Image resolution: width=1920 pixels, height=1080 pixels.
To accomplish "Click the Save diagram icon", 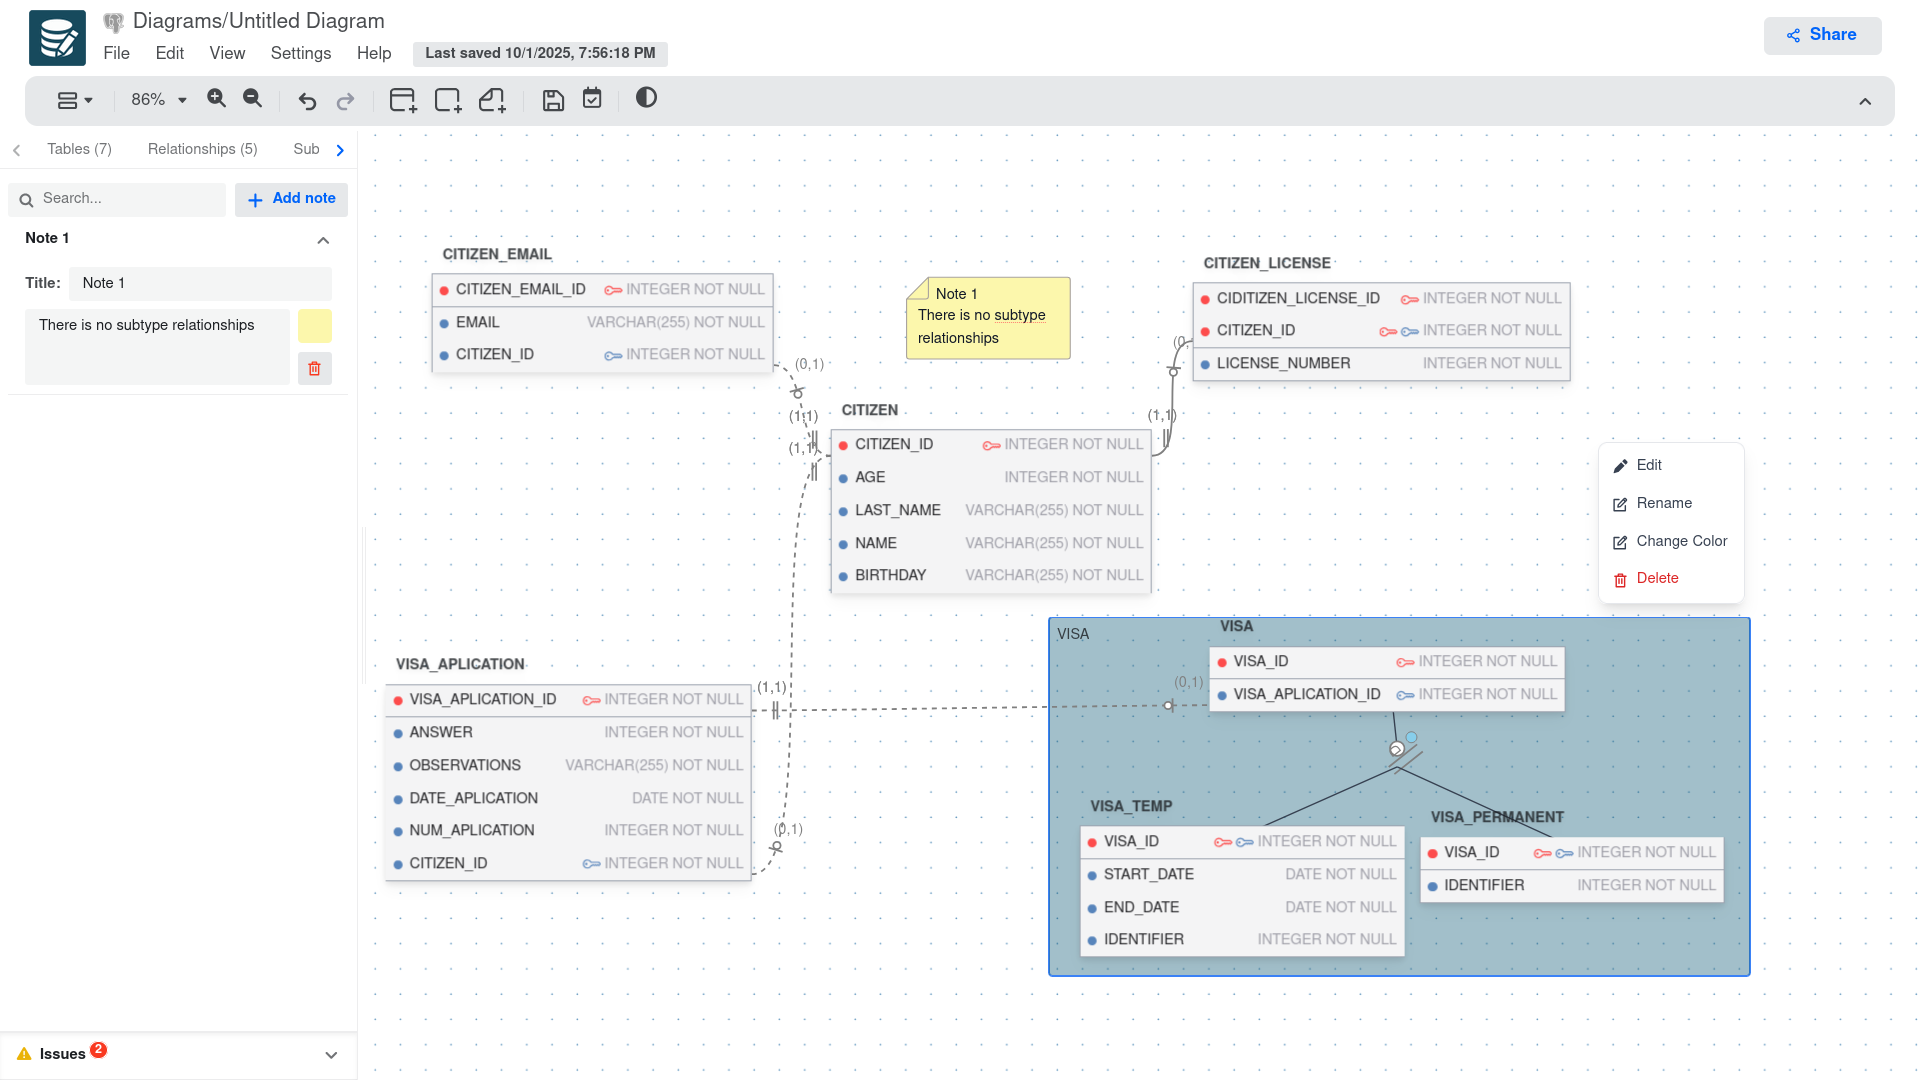I will (x=553, y=100).
